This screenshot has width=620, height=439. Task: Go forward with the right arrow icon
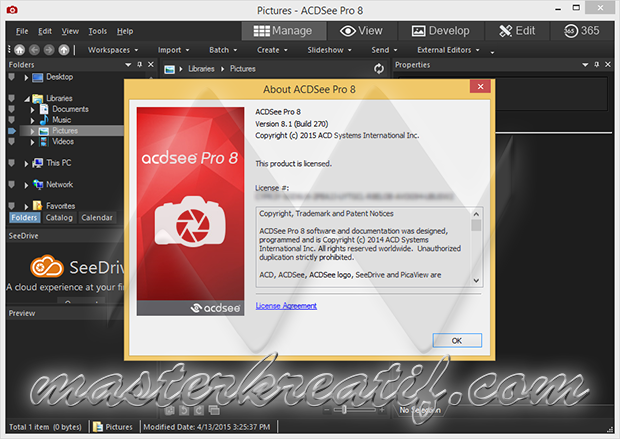[x=49, y=50]
